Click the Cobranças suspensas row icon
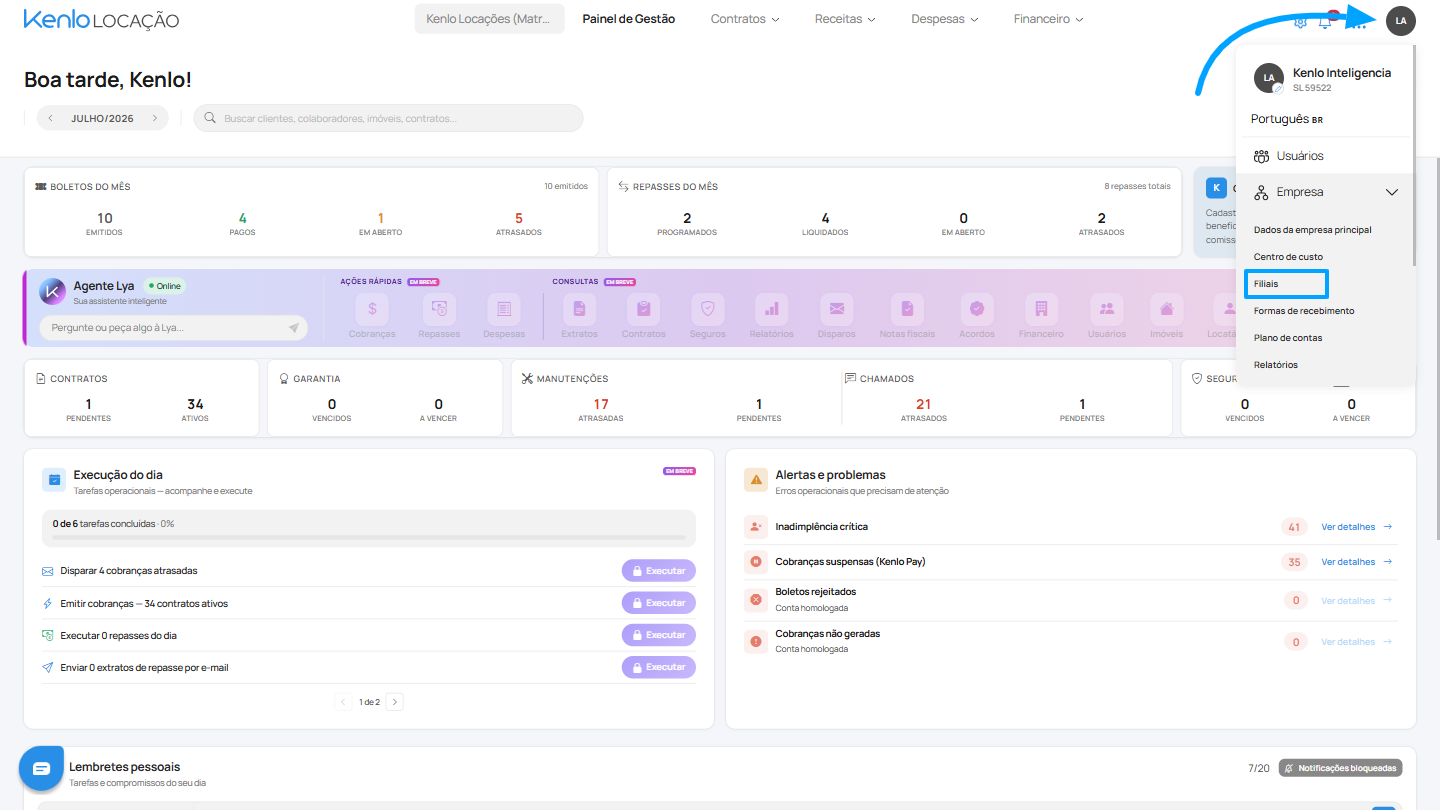 click(755, 562)
